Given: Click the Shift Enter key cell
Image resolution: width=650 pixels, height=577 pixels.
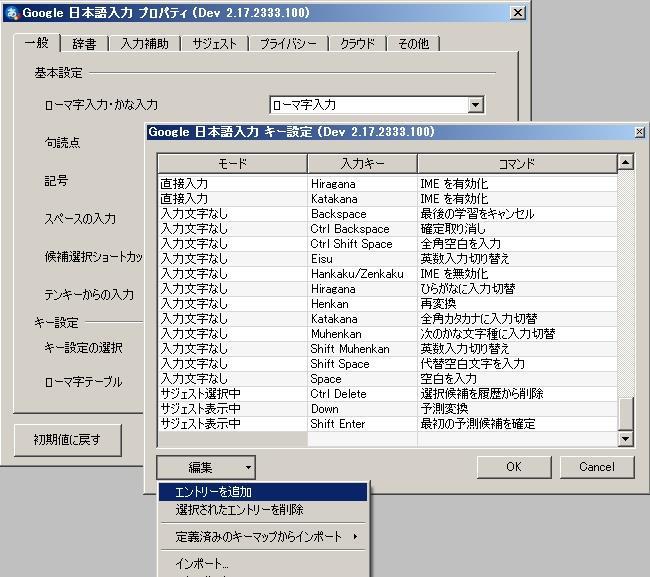Looking at the screenshot, I should [362, 424].
